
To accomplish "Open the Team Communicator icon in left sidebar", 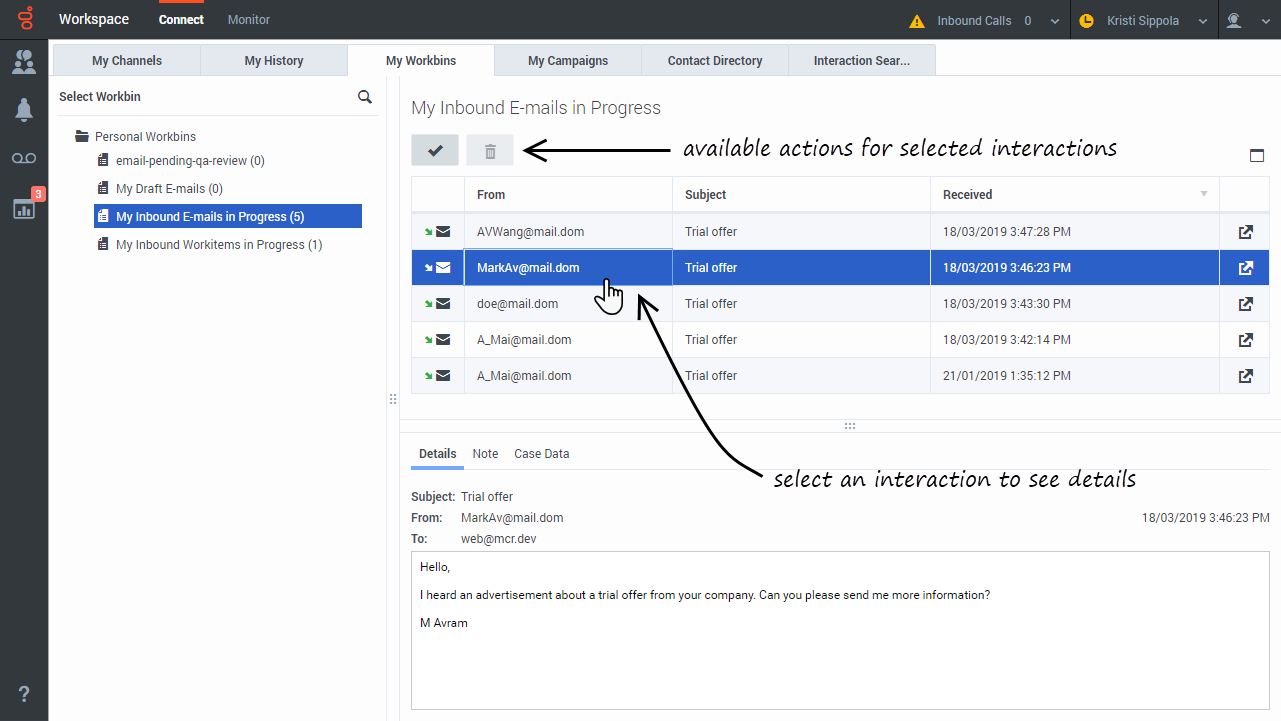I will click(x=24, y=62).
